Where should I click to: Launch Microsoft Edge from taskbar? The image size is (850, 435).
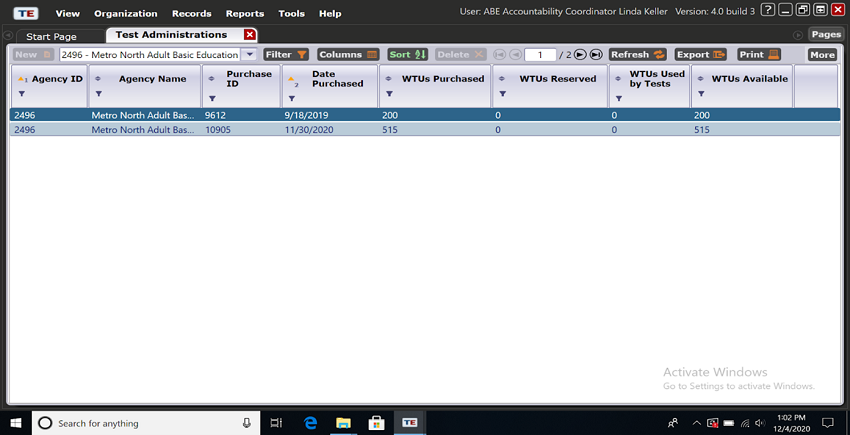310,423
